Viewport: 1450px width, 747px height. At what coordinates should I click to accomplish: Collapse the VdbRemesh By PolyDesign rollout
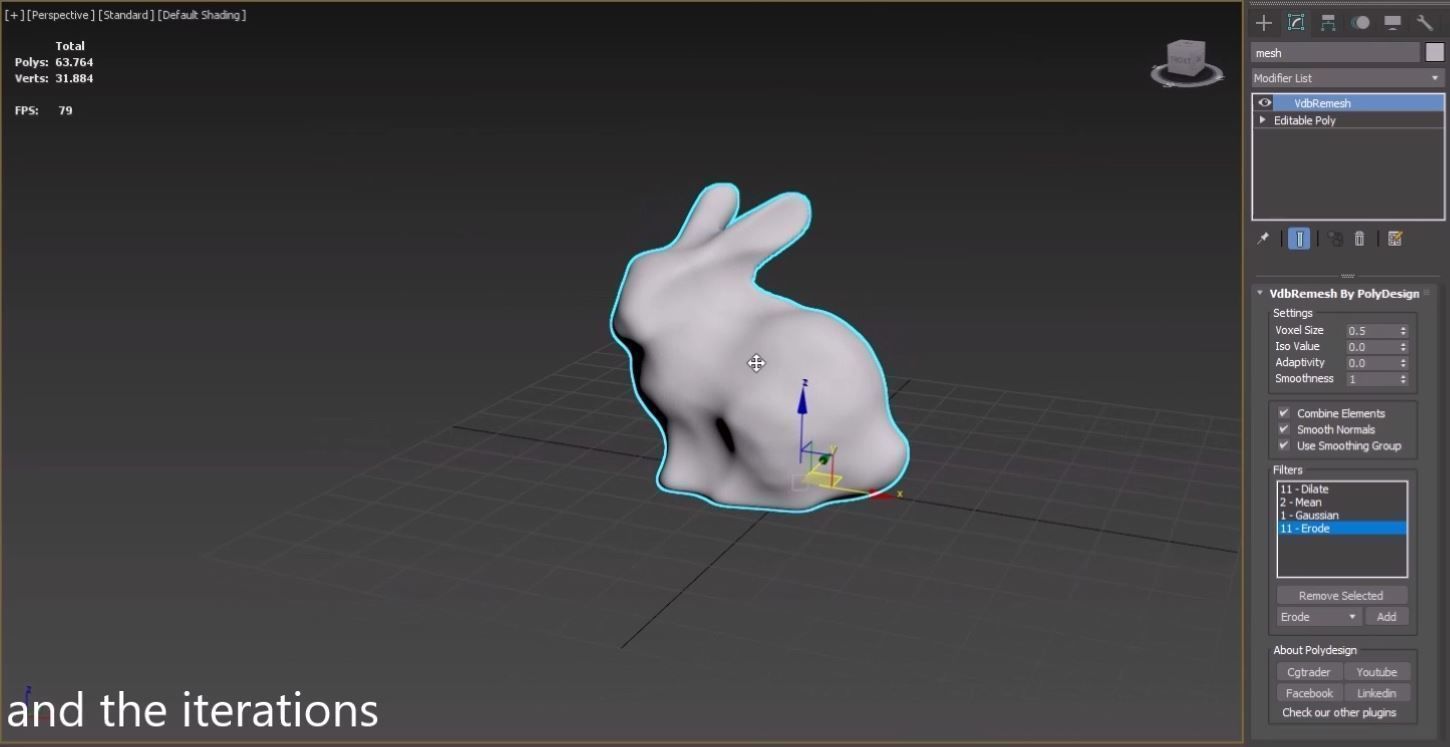[x=1260, y=294]
